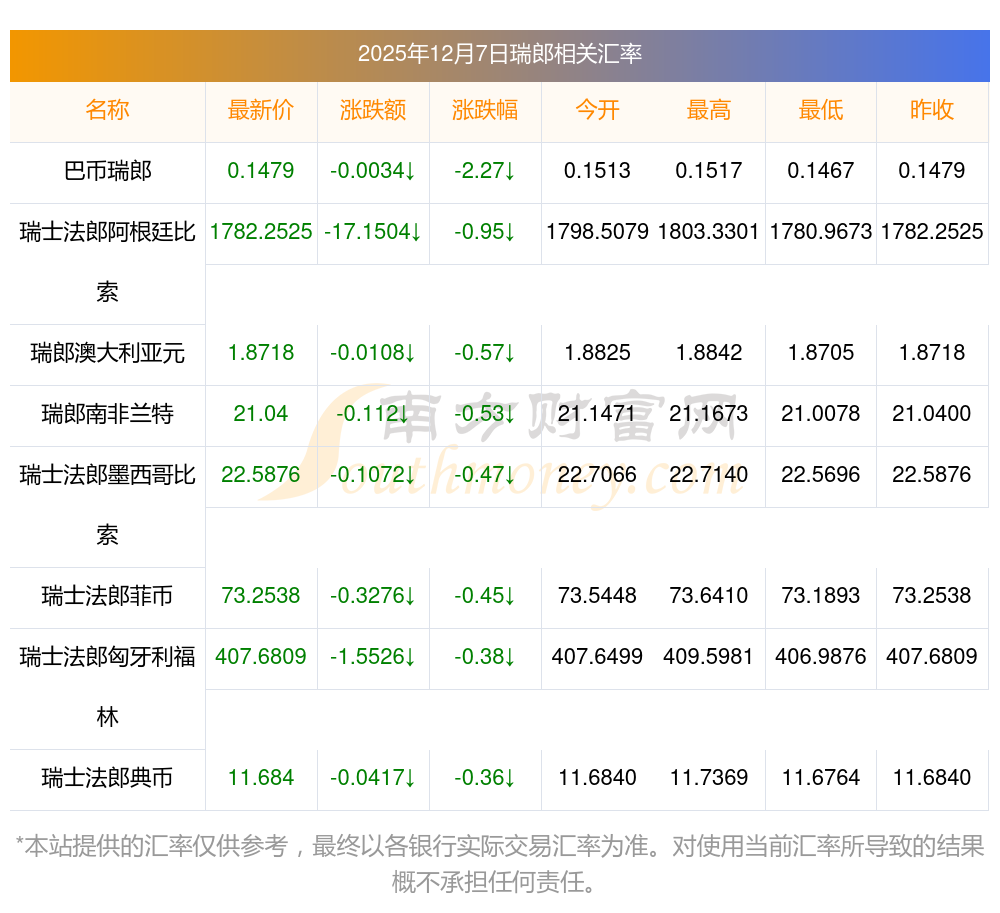Click the -1.5526↓ change amount cell

pos(373,657)
